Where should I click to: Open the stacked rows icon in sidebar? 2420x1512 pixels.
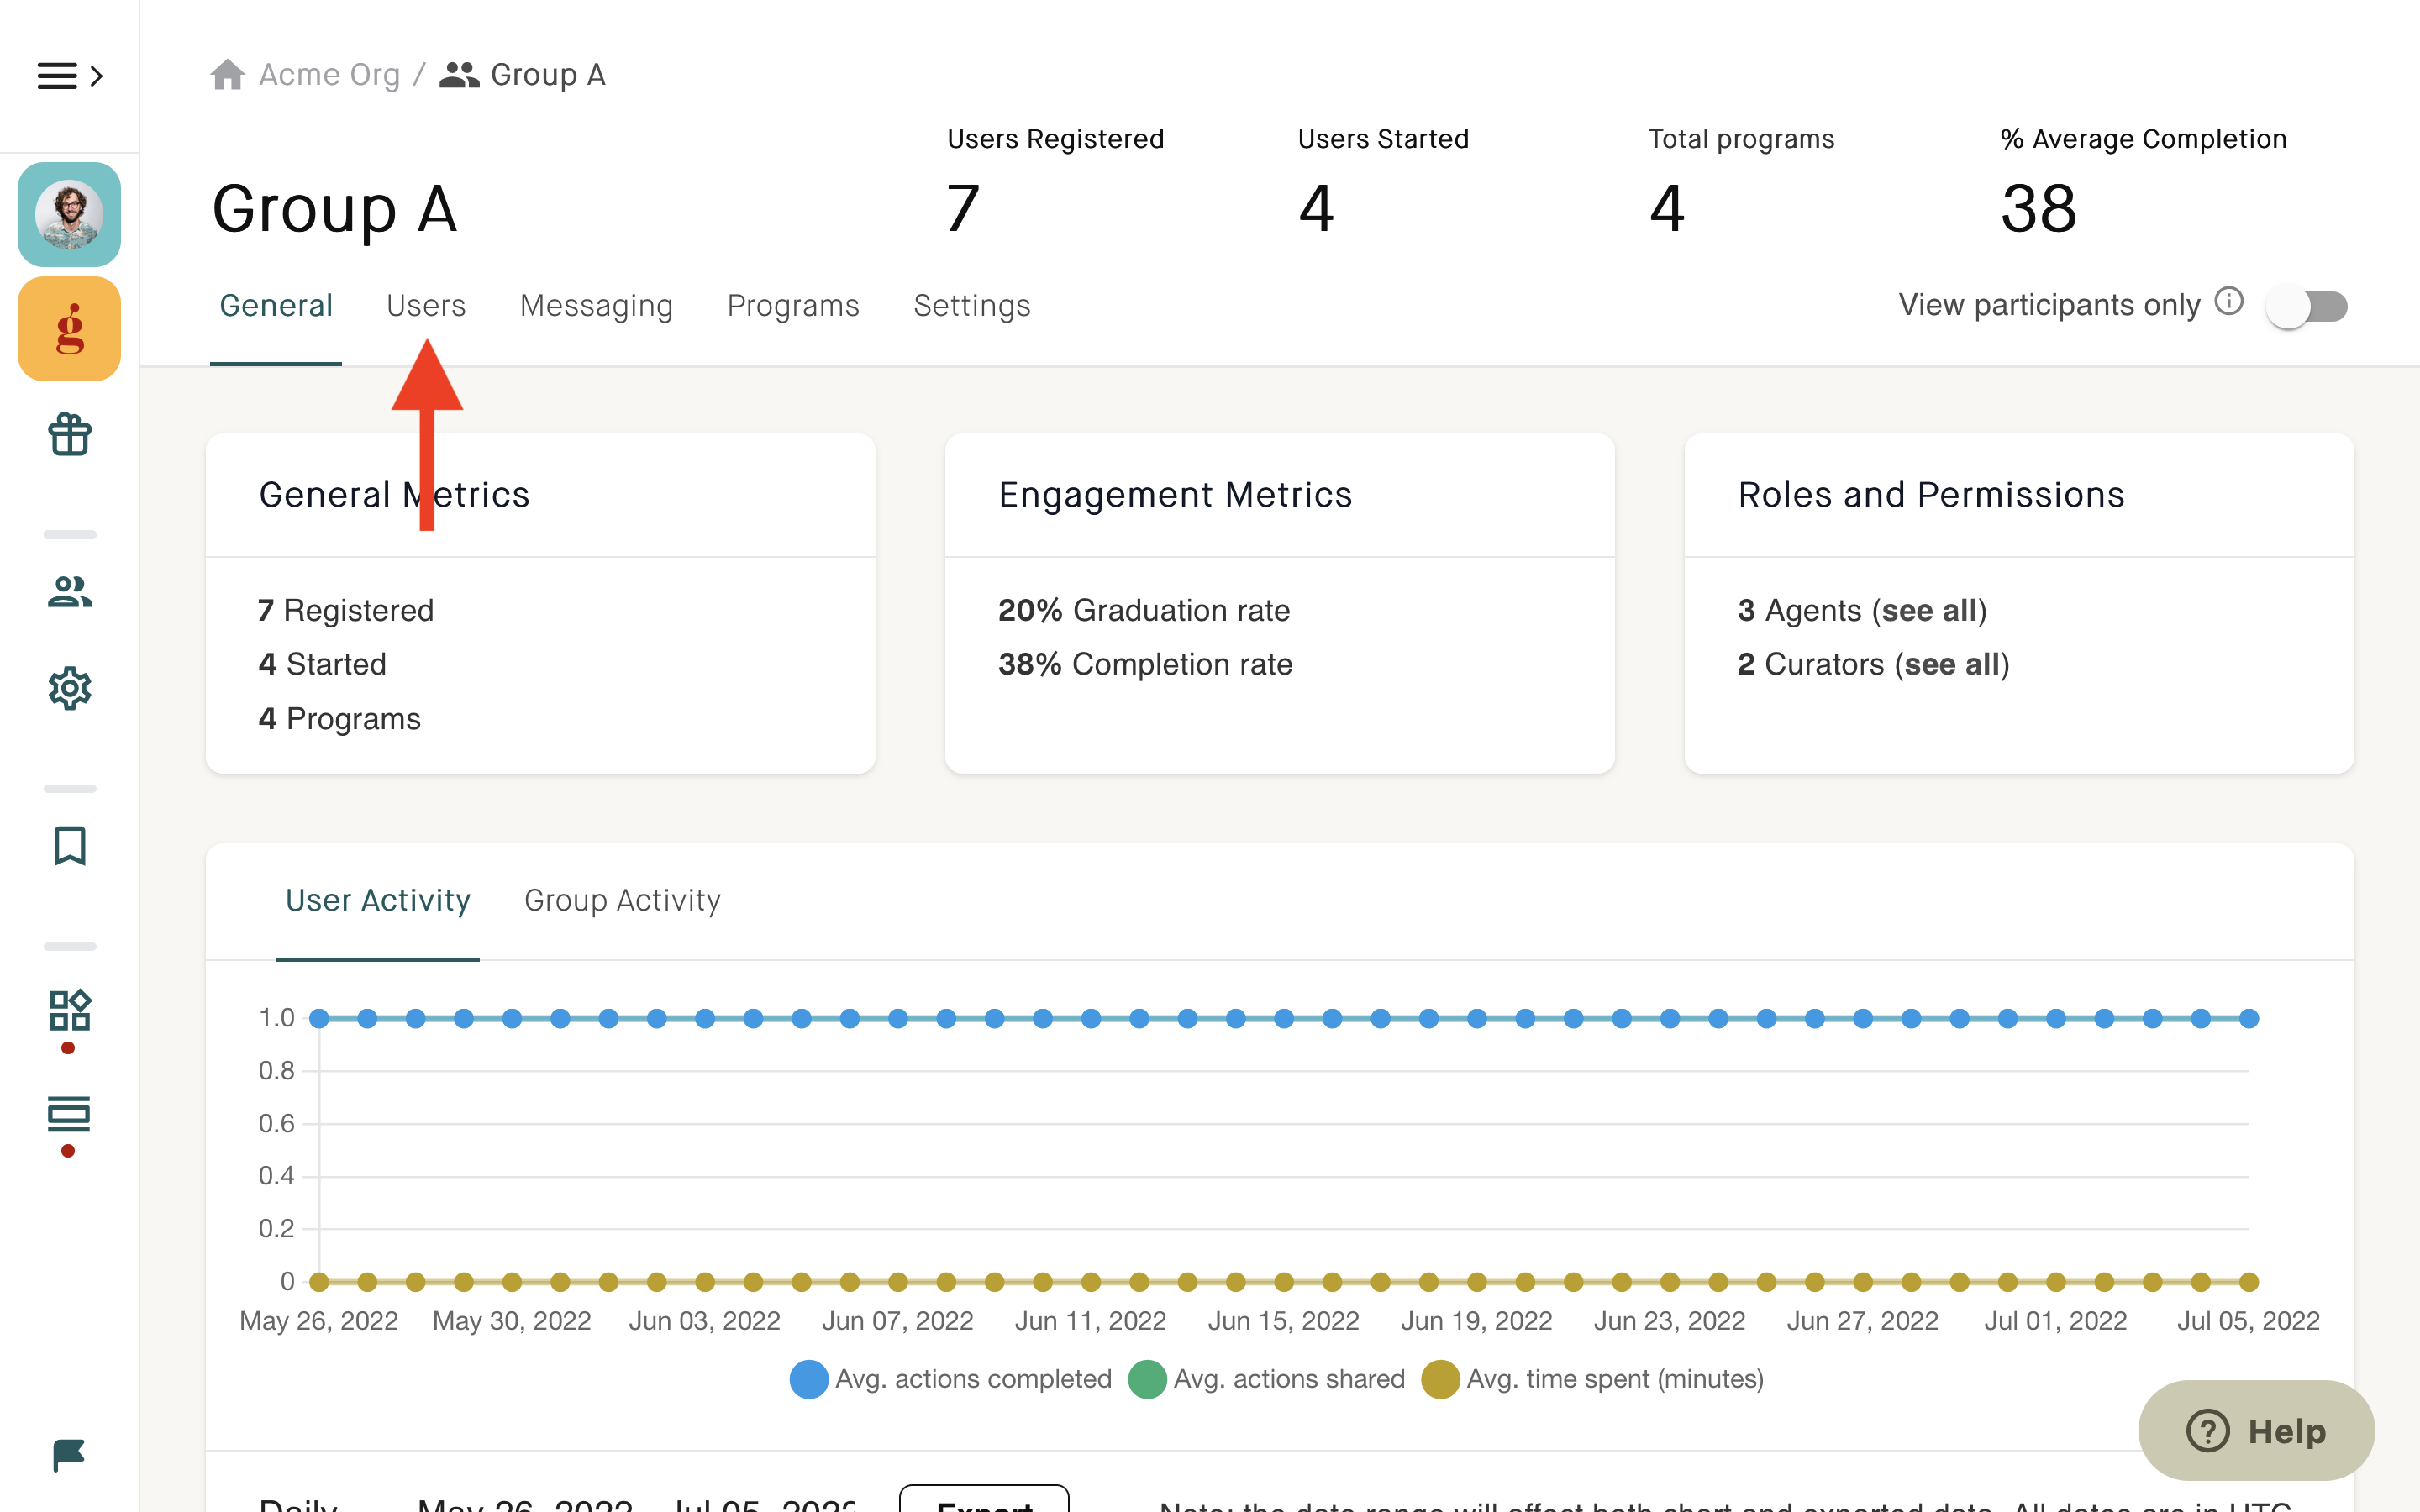[x=69, y=1114]
